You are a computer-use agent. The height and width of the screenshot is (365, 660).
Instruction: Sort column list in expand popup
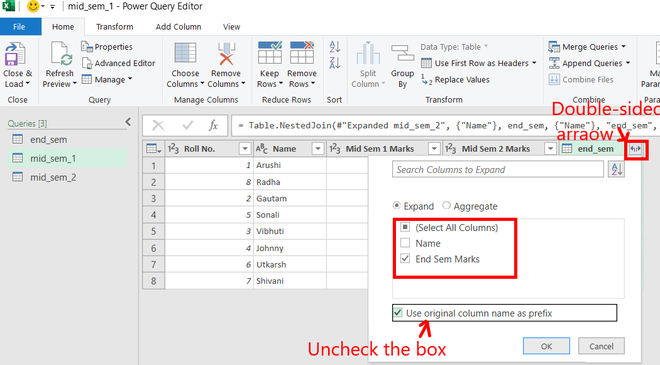click(616, 169)
